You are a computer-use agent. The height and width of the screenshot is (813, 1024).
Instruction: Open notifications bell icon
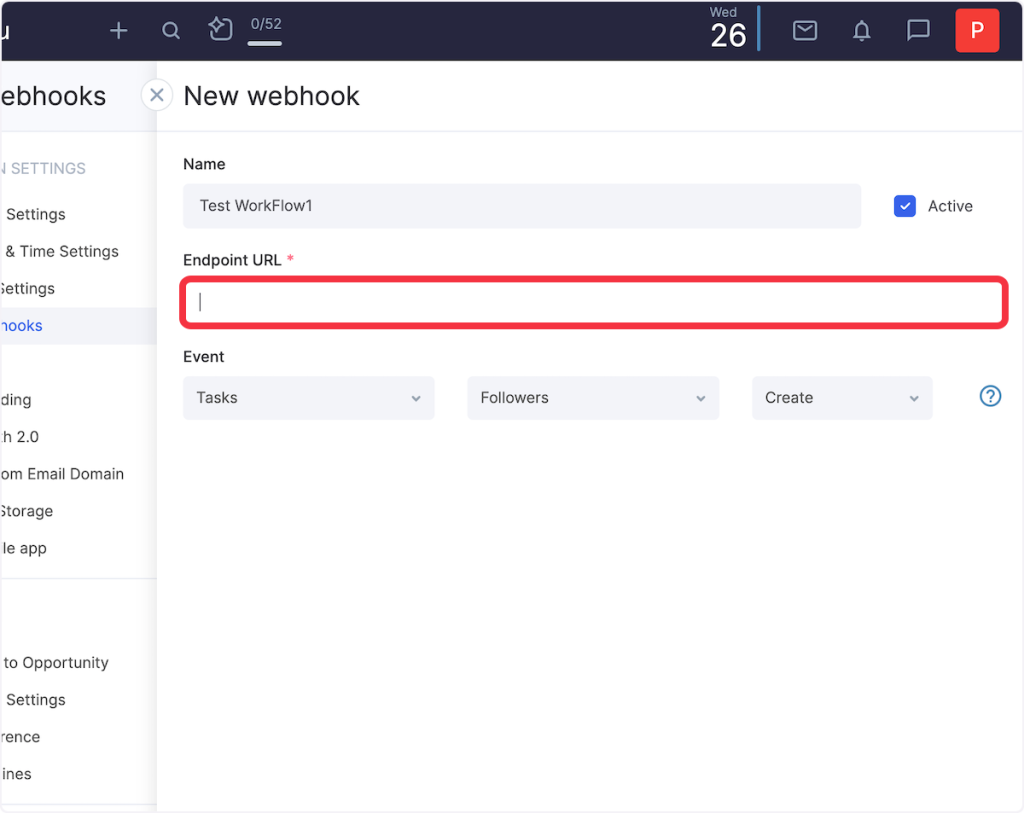861,31
